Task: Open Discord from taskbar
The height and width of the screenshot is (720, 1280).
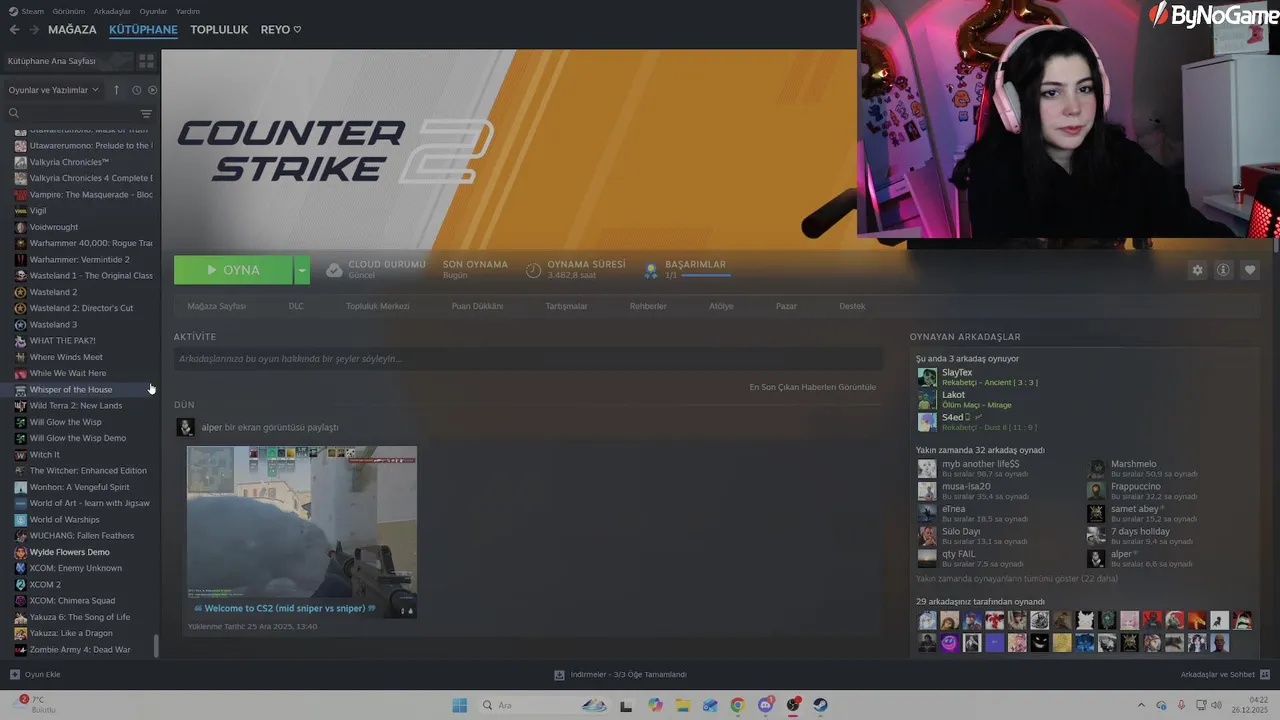Action: (x=766, y=705)
